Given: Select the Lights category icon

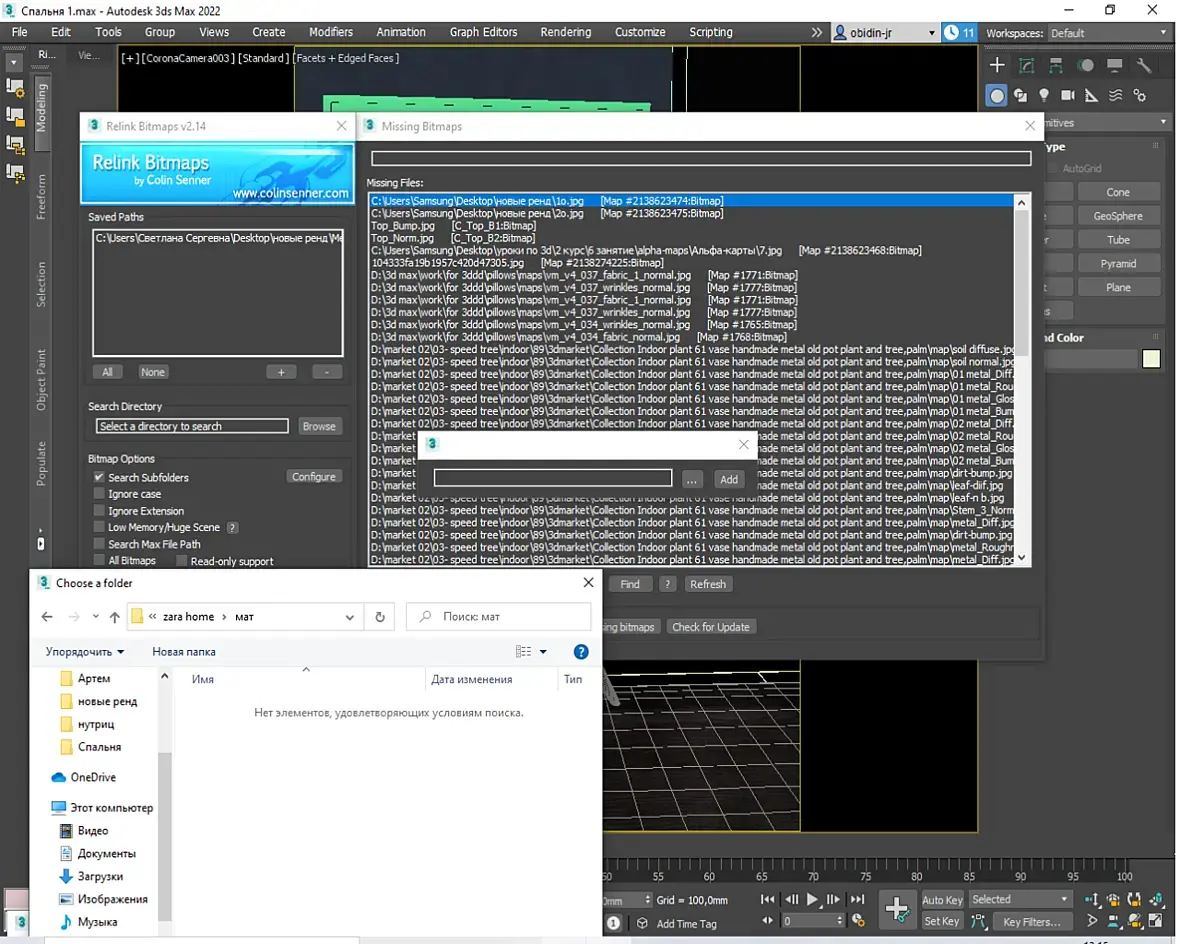Looking at the screenshot, I should (x=1044, y=96).
